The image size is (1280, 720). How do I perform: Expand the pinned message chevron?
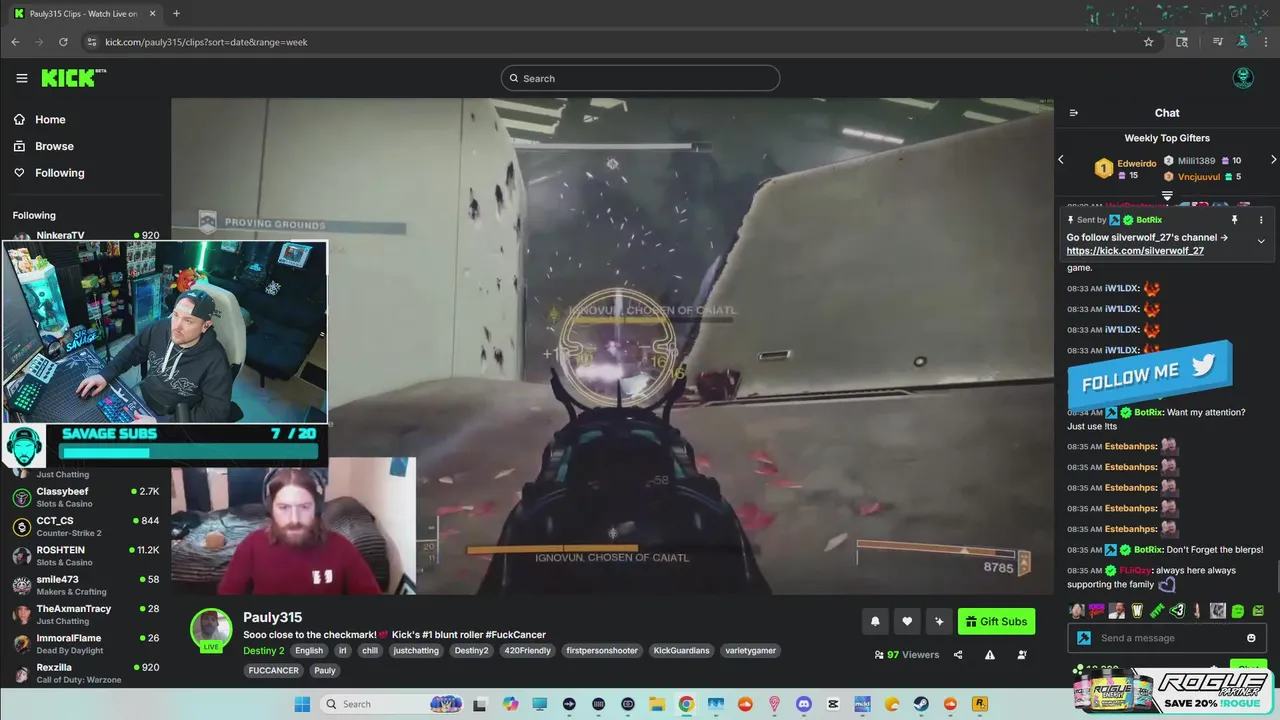1261,241
